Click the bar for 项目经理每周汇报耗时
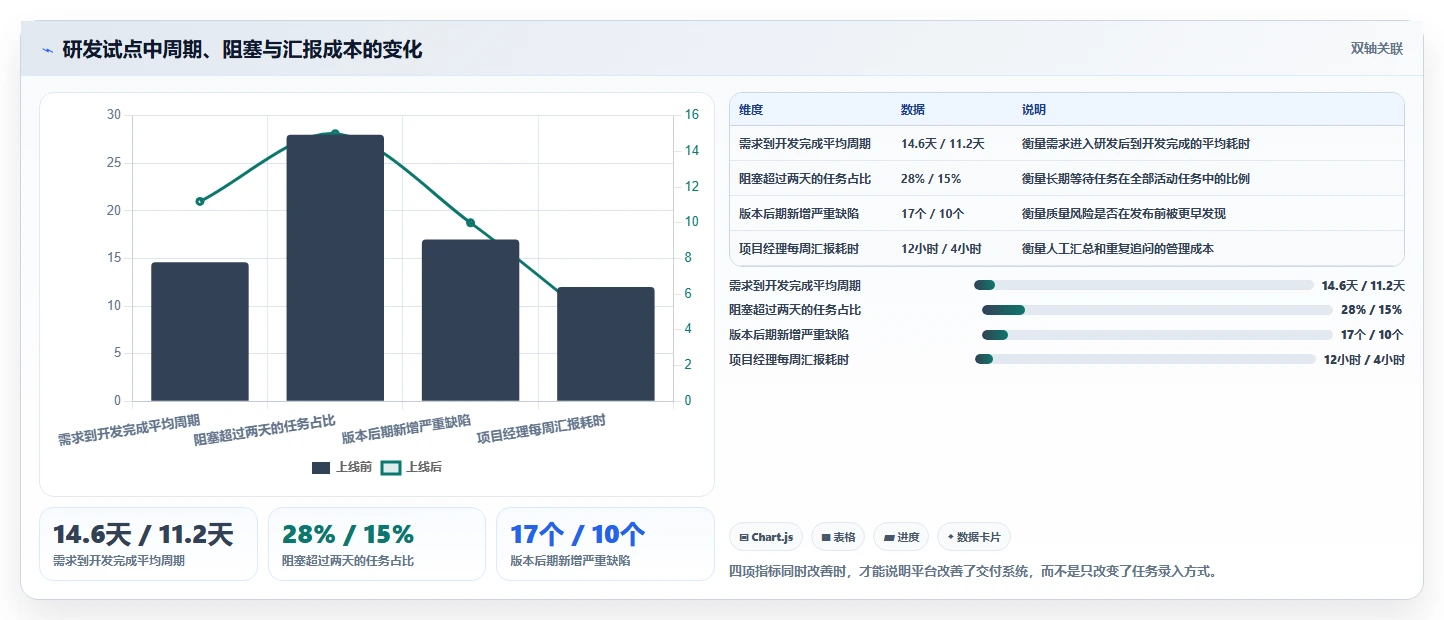The image size is (1444, 620). tap(606, 344)
